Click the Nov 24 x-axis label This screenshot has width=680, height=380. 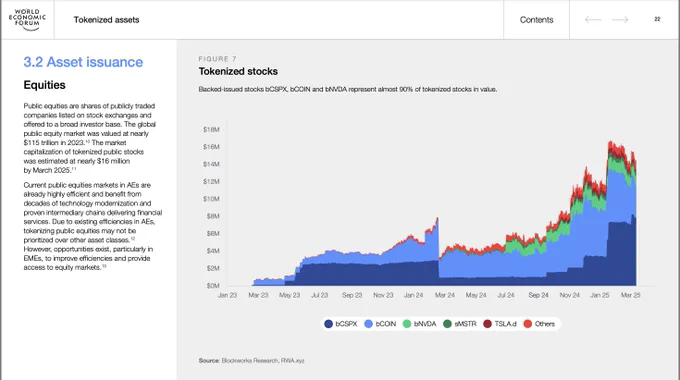coord(569,295)
